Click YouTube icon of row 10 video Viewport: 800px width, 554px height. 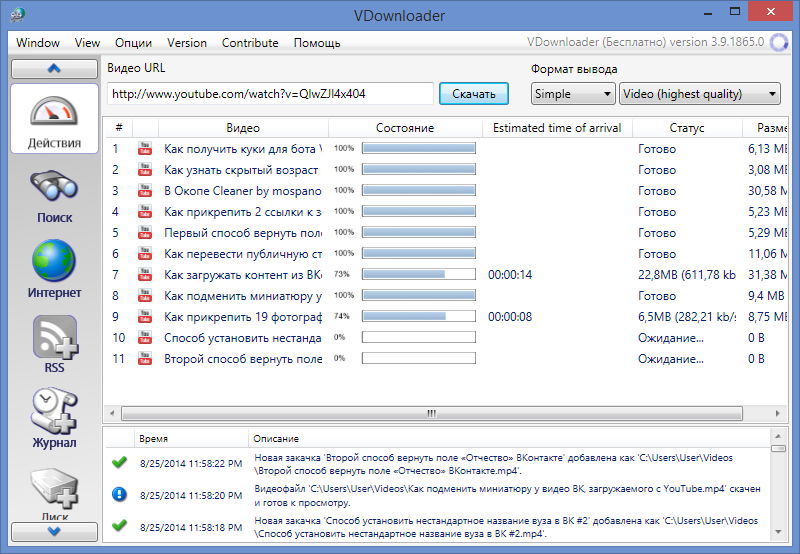[145, 338]
